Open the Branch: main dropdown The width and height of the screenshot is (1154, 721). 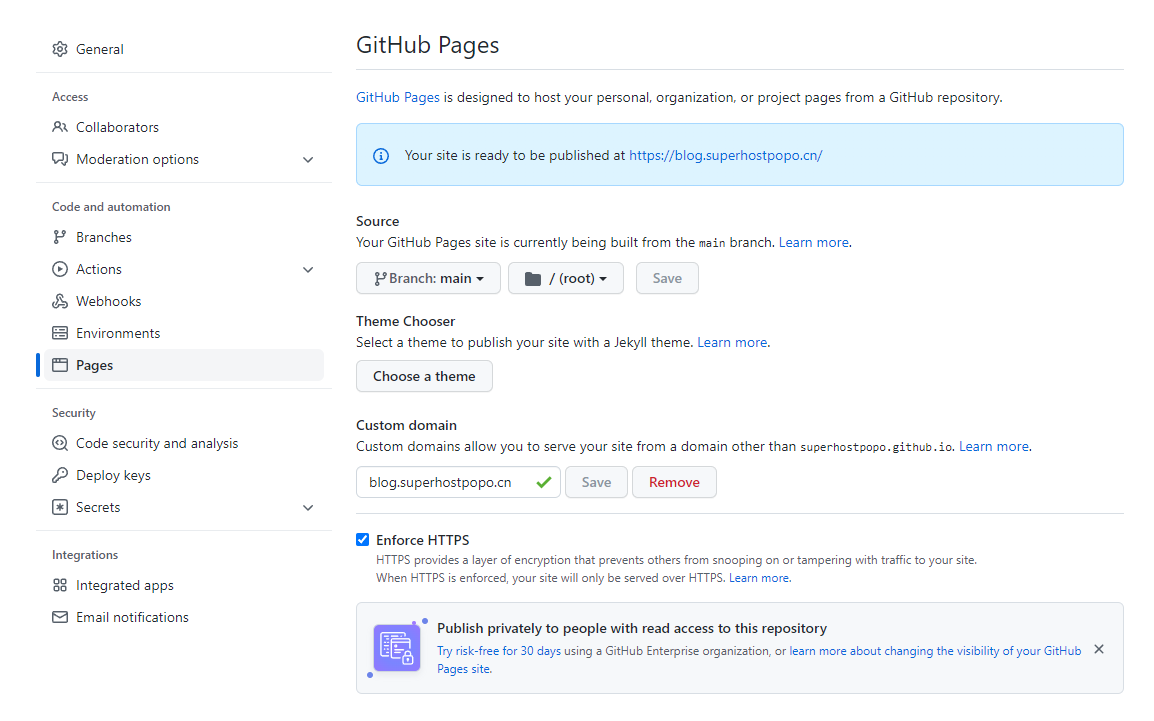pyautogui.click(x=428, y=278)
